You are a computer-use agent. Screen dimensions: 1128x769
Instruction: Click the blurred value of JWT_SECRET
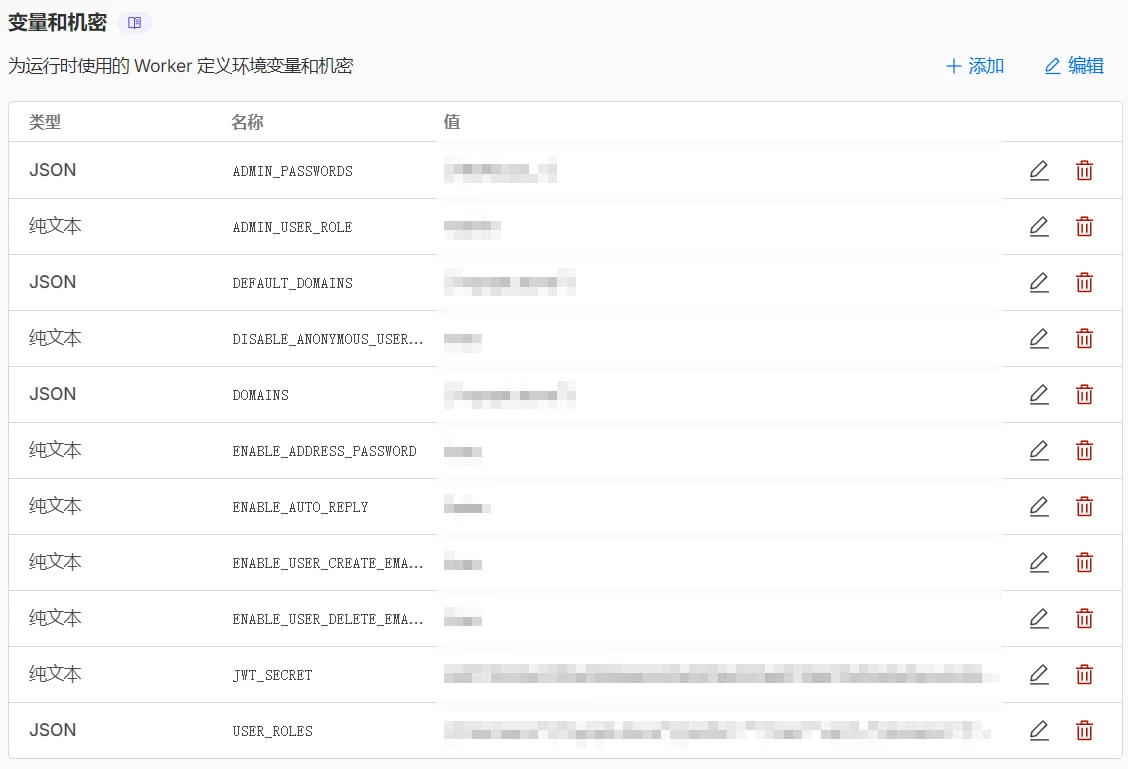click(x=720, y=675)
